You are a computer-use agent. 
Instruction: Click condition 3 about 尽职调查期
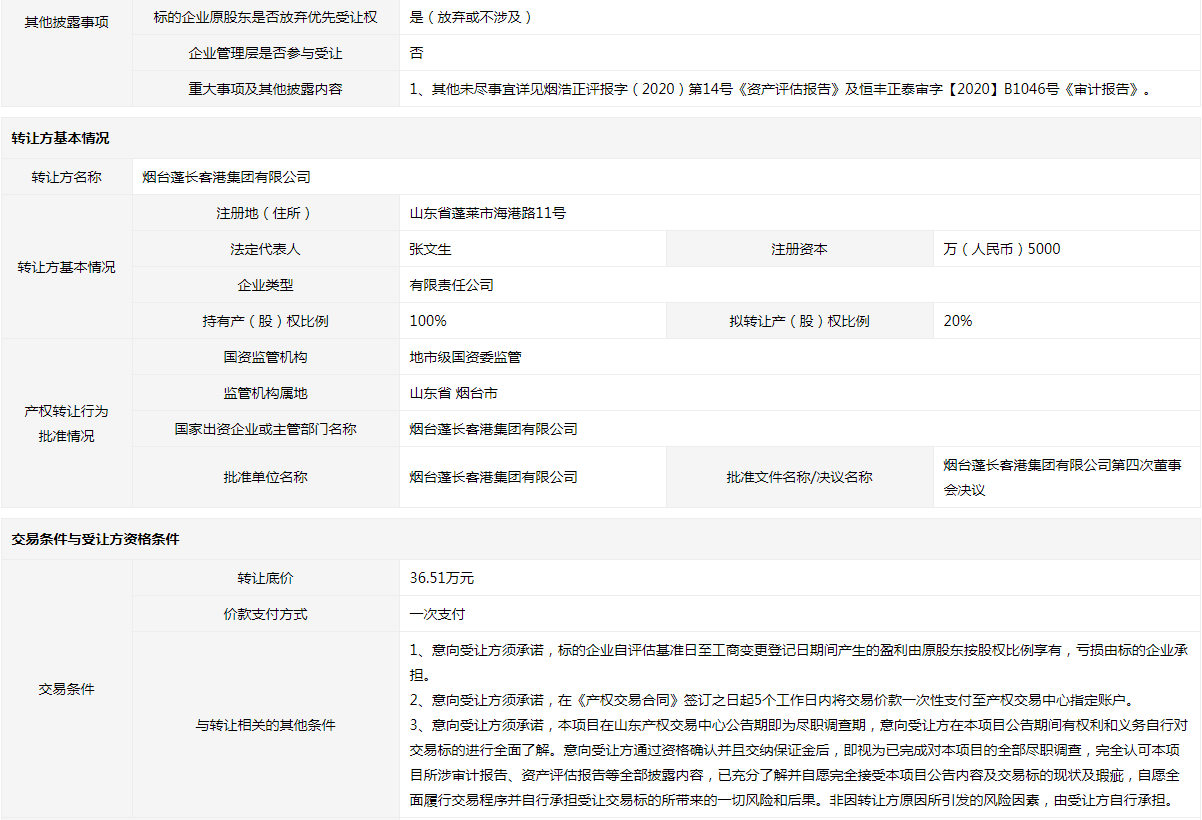tap(797, 762)
